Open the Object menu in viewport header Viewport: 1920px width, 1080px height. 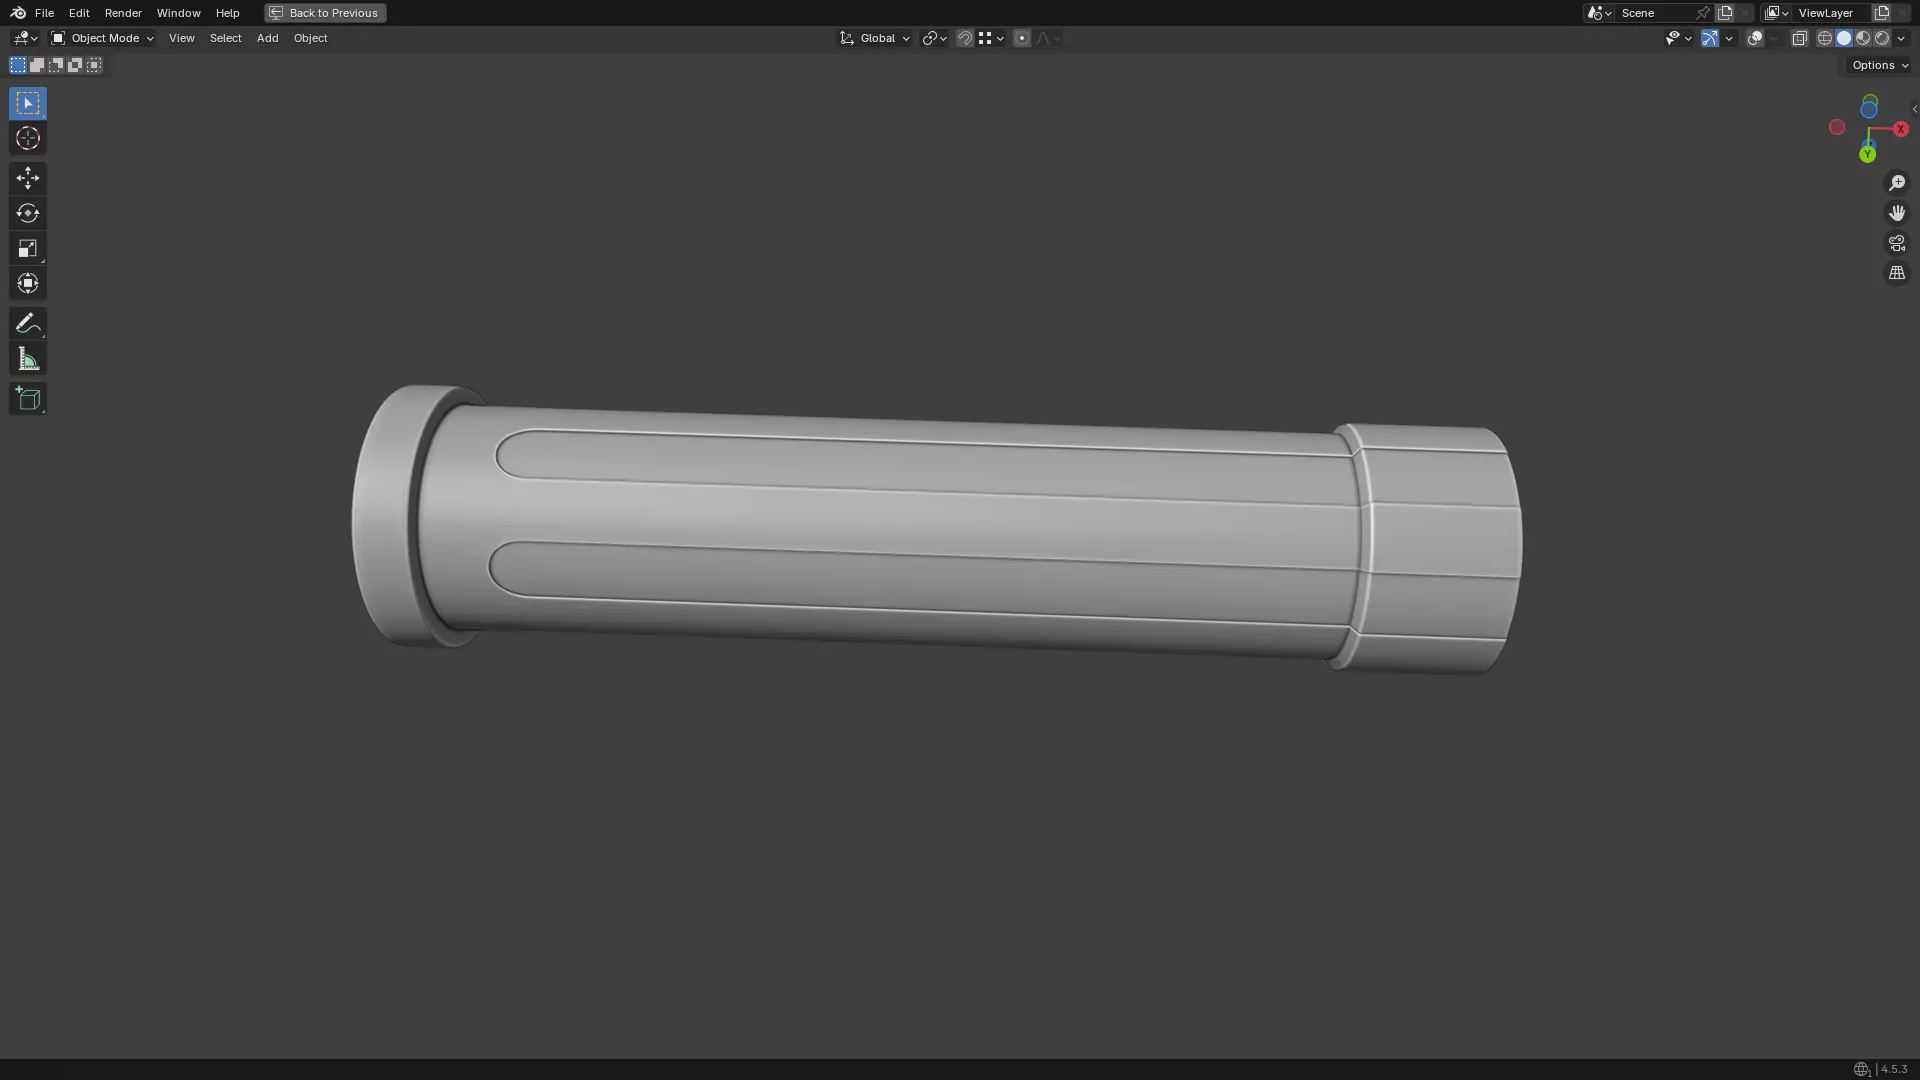pos(310,38)
